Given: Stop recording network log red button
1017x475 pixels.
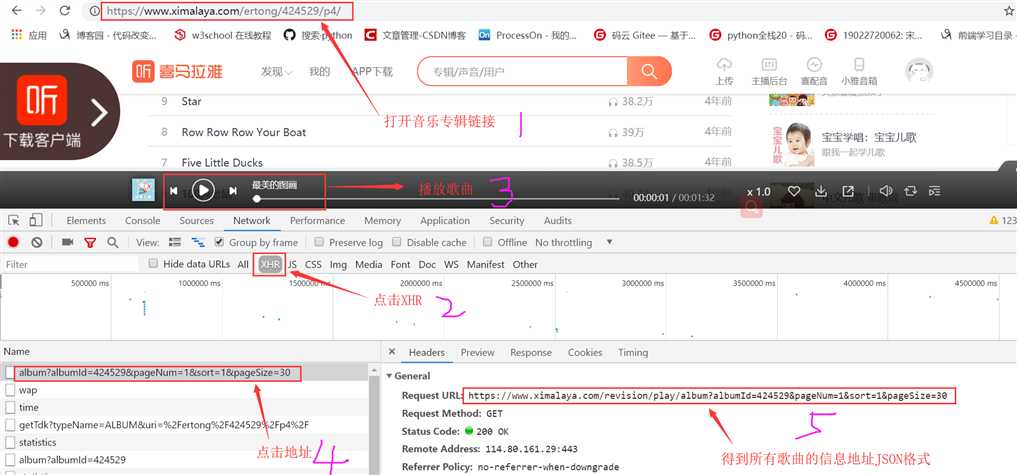Looking at the screenshot, I should click(13, 242).
